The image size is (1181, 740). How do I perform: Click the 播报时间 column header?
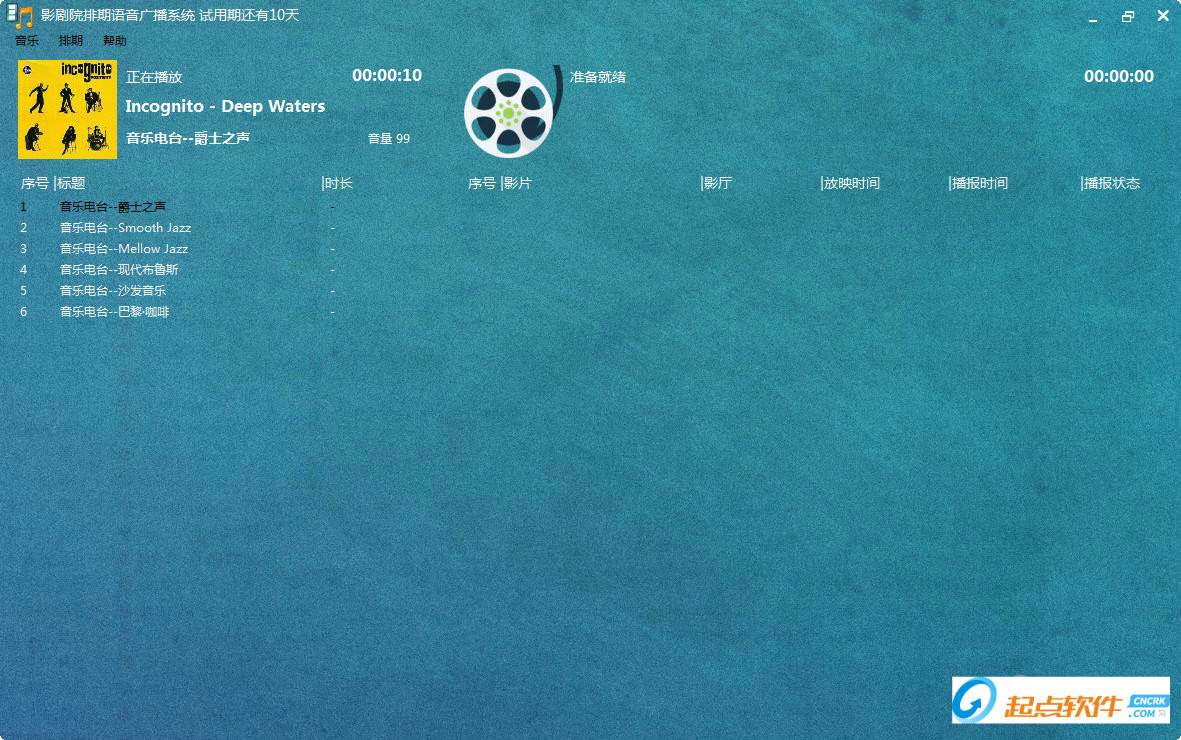pyautogui.click(x=980, y=183)
